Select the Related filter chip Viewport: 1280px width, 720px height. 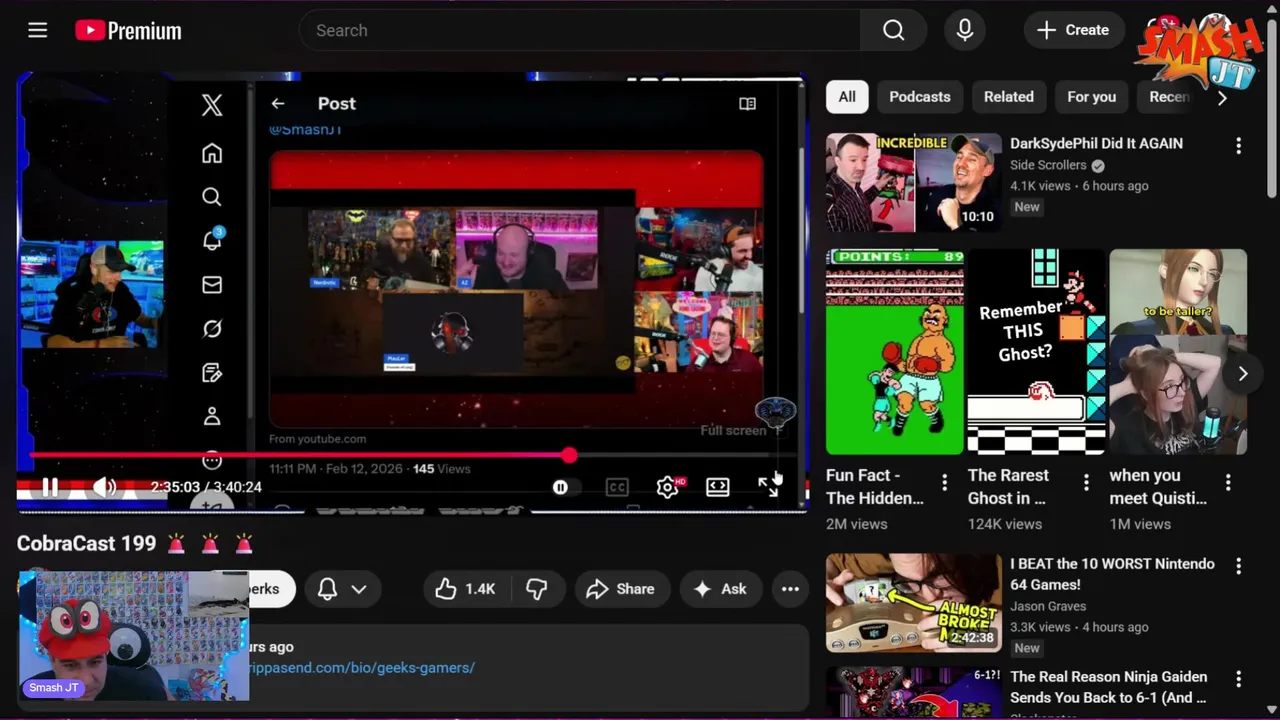coord(1008,97)
